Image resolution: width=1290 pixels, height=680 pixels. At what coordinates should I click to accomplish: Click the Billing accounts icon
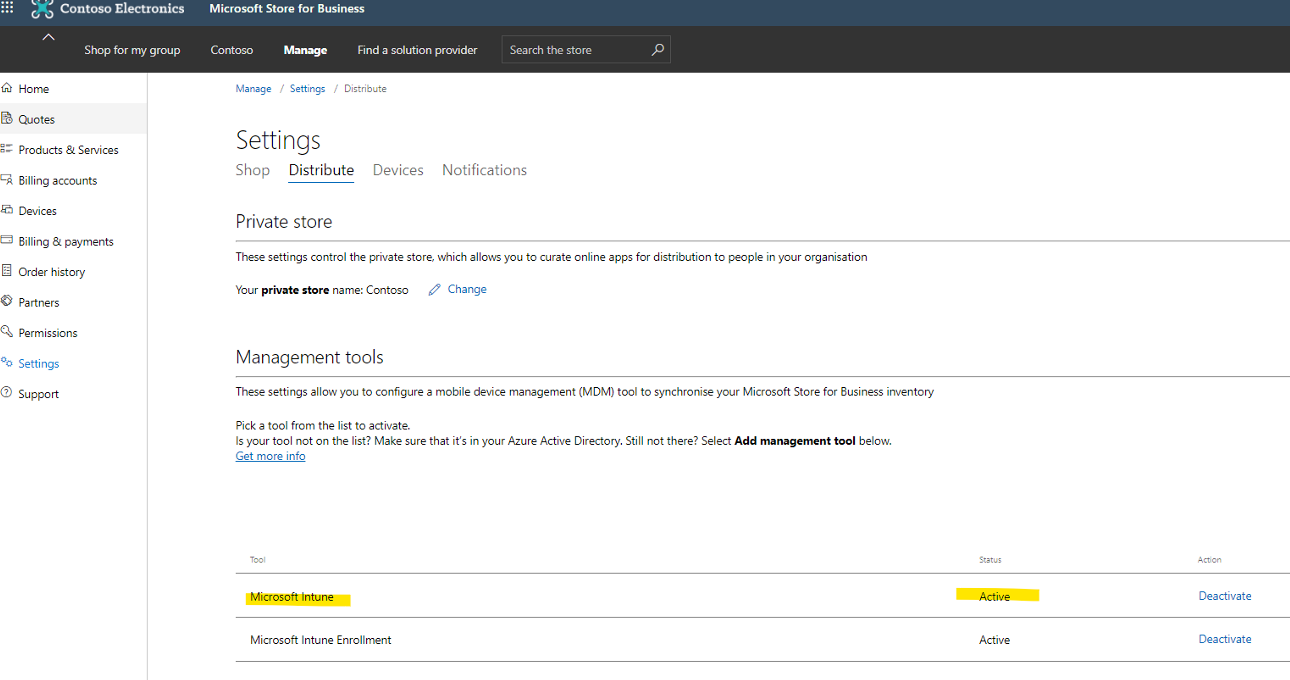(7, 180)
